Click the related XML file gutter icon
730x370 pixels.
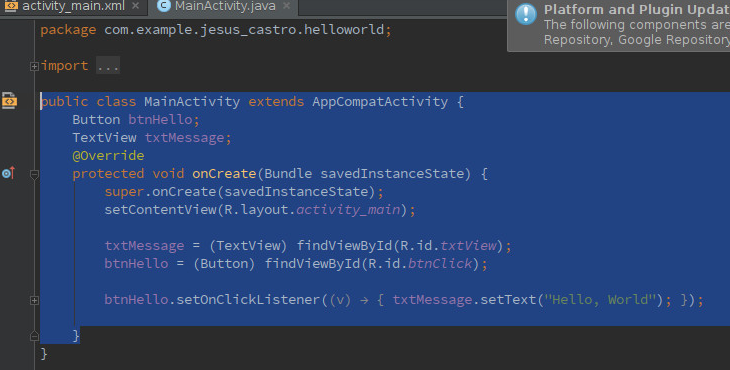(9, 101)
